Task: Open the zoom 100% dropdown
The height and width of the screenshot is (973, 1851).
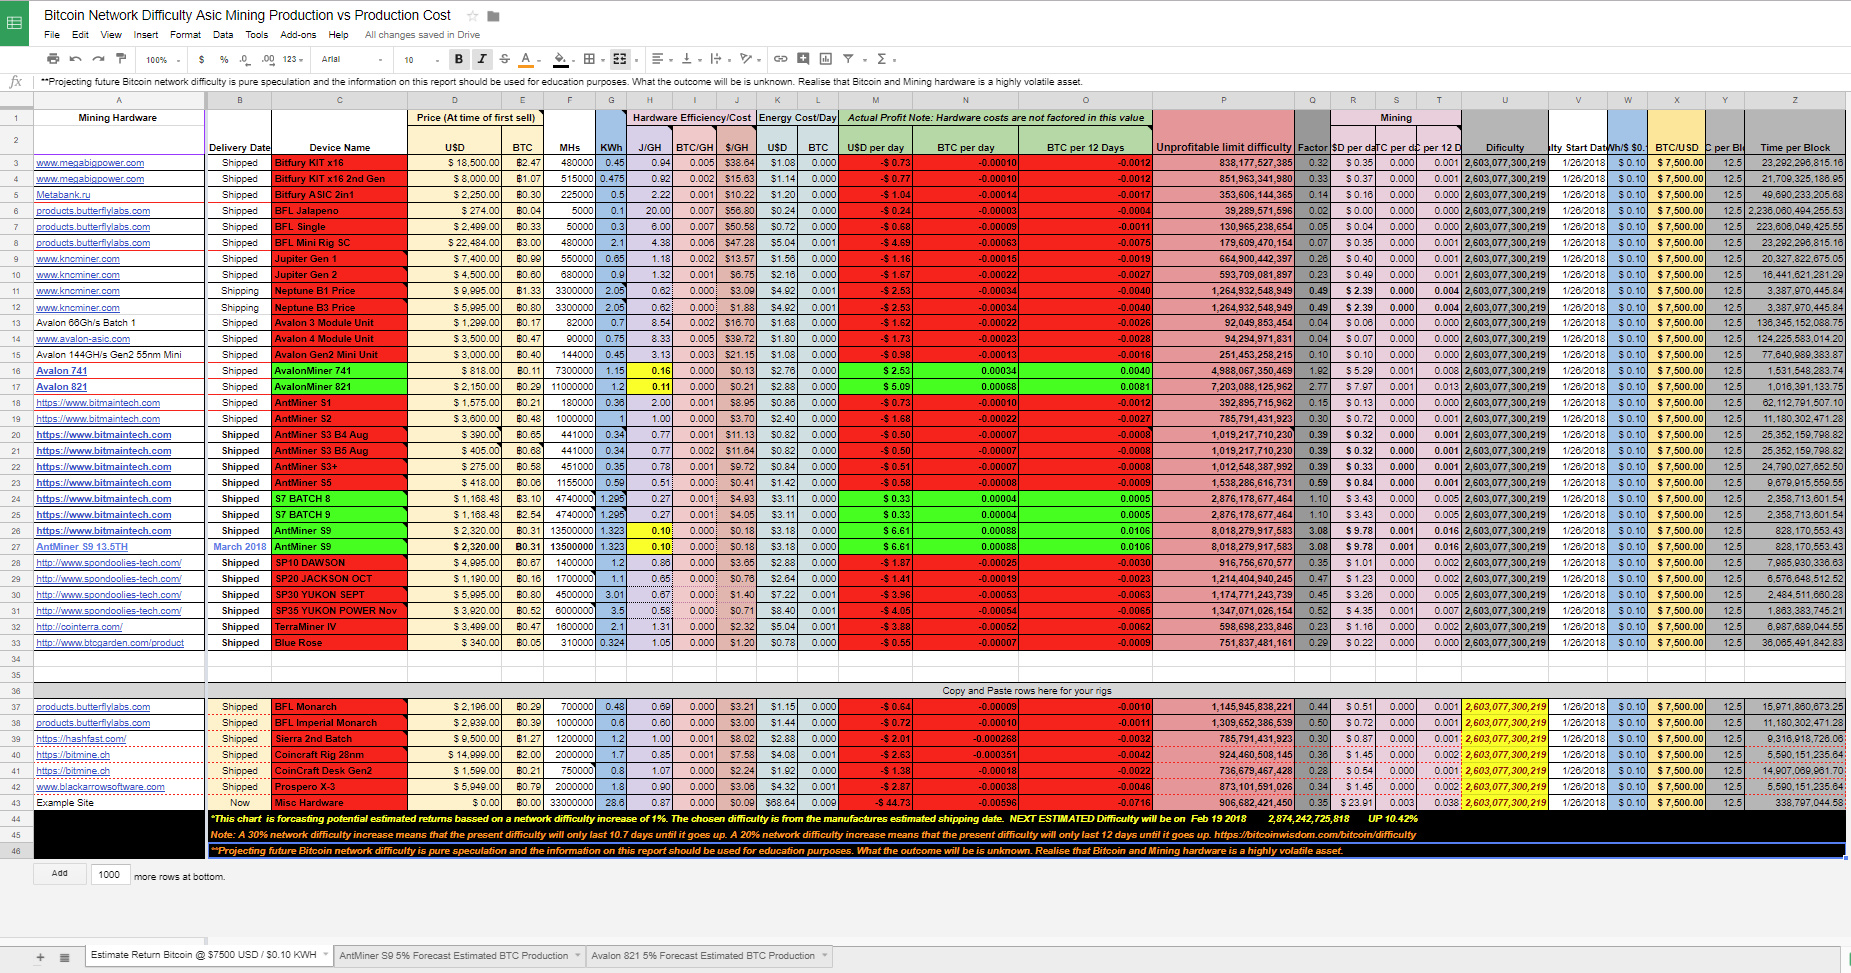Action: pyautogui.click(x=163, y=60)
